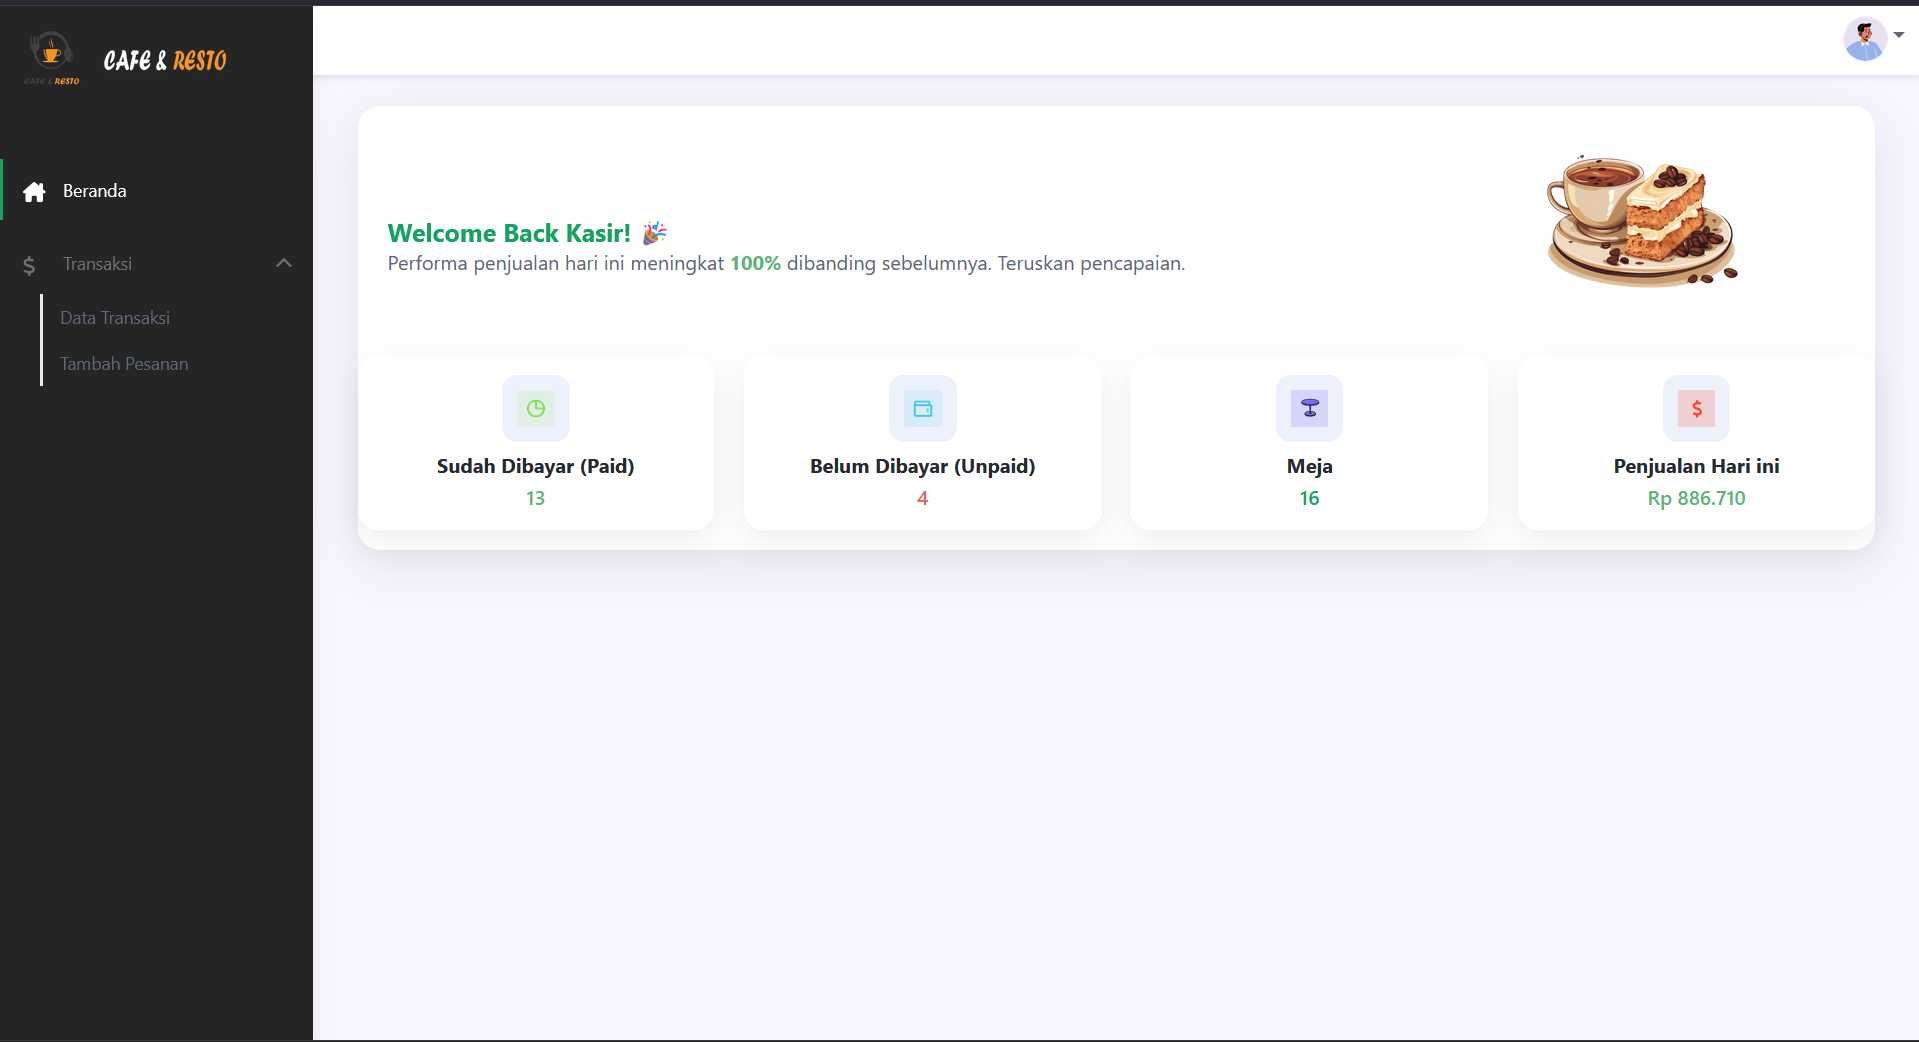The height and width of the screenshot is (1042, 1919).
Task: Click the wallet icon on Belum Dibayar card
Action: (923, 408)
